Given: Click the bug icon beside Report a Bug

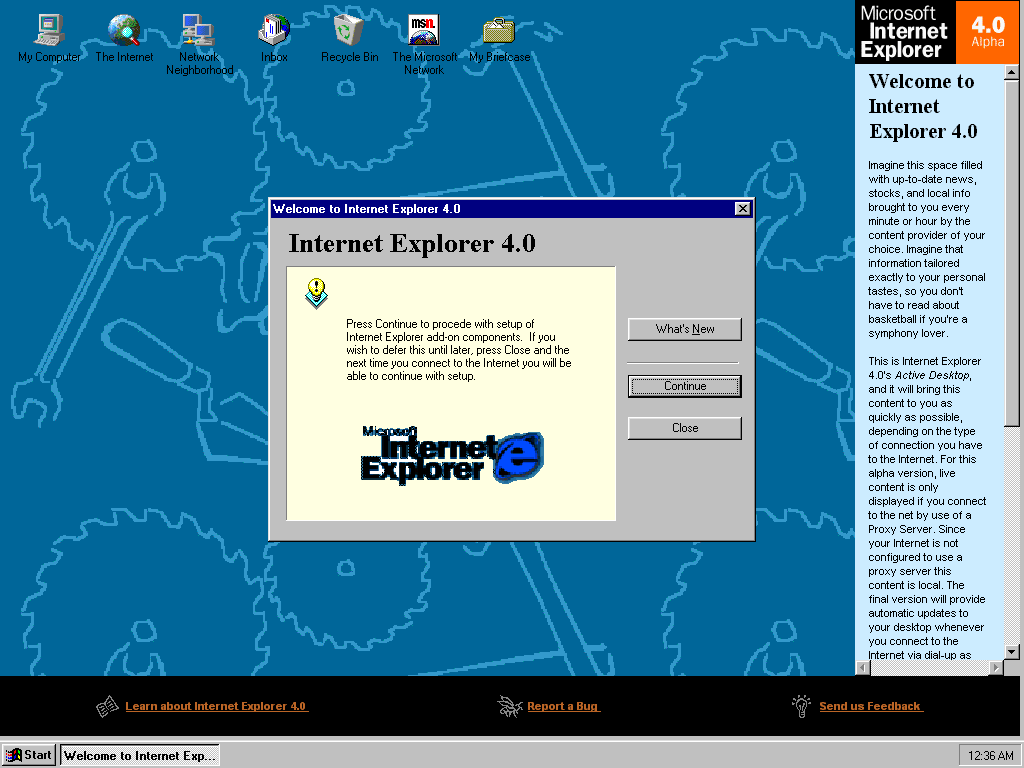Looking at the screenshot, I should point(509,706).
